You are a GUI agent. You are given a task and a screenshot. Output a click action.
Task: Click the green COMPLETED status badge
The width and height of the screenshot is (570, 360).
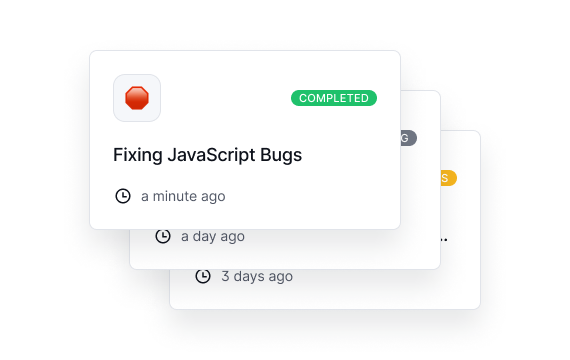334,98
